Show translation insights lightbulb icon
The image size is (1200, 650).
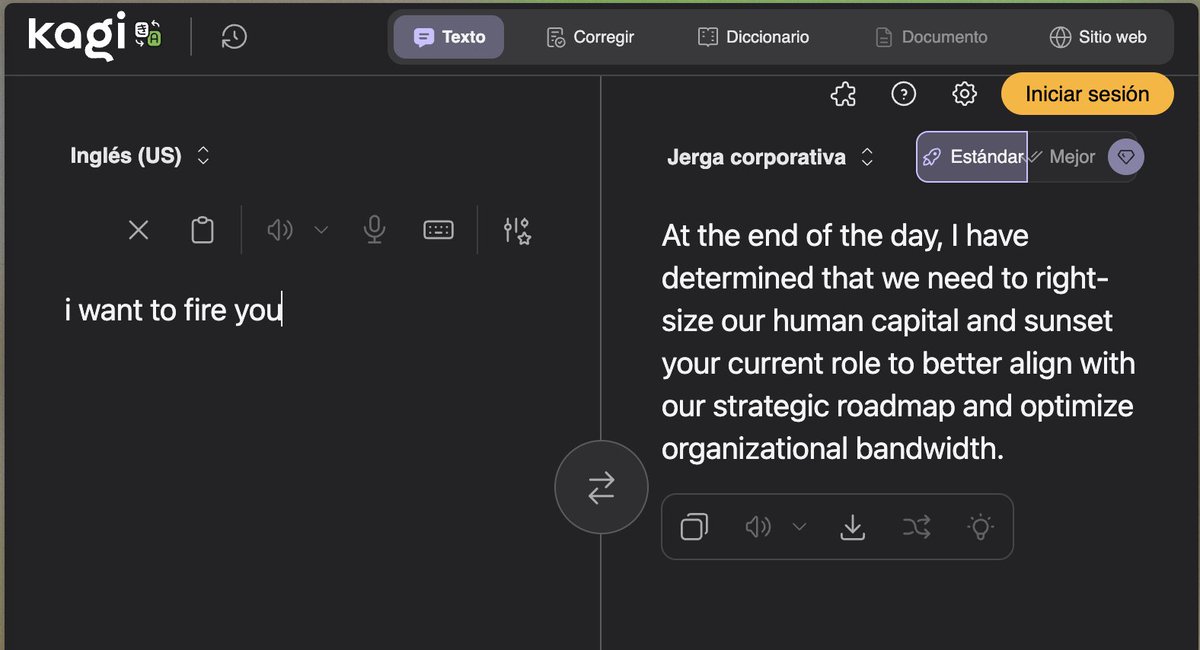[980, 526]
